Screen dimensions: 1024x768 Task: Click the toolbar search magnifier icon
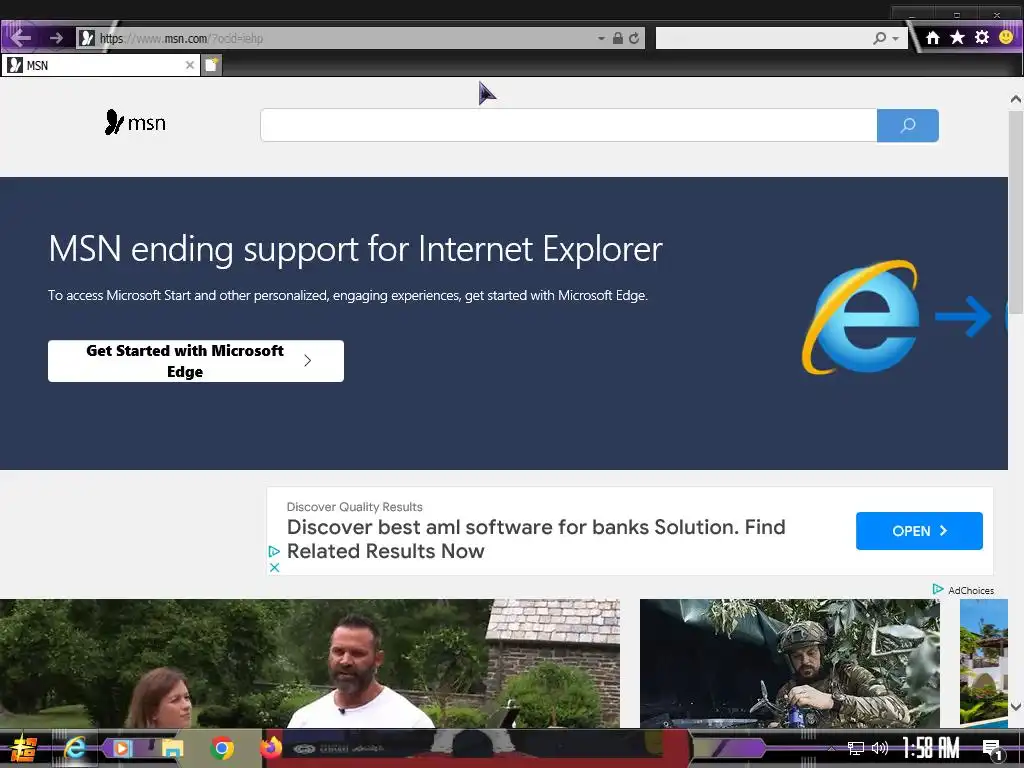[x=880, y=38]
